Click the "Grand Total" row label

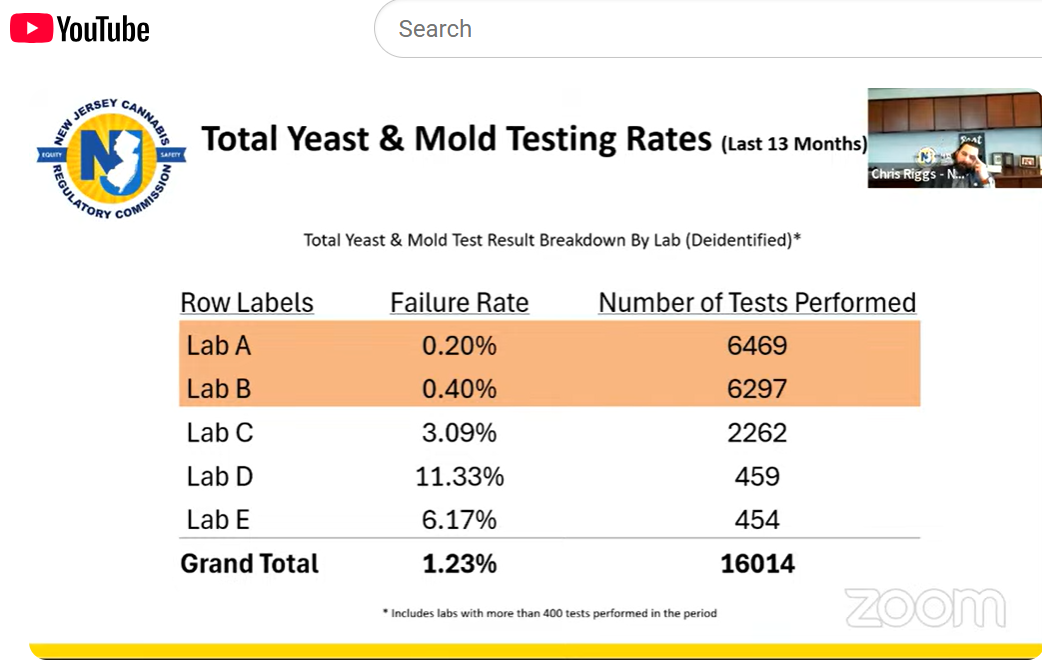[x=249, y=564]
